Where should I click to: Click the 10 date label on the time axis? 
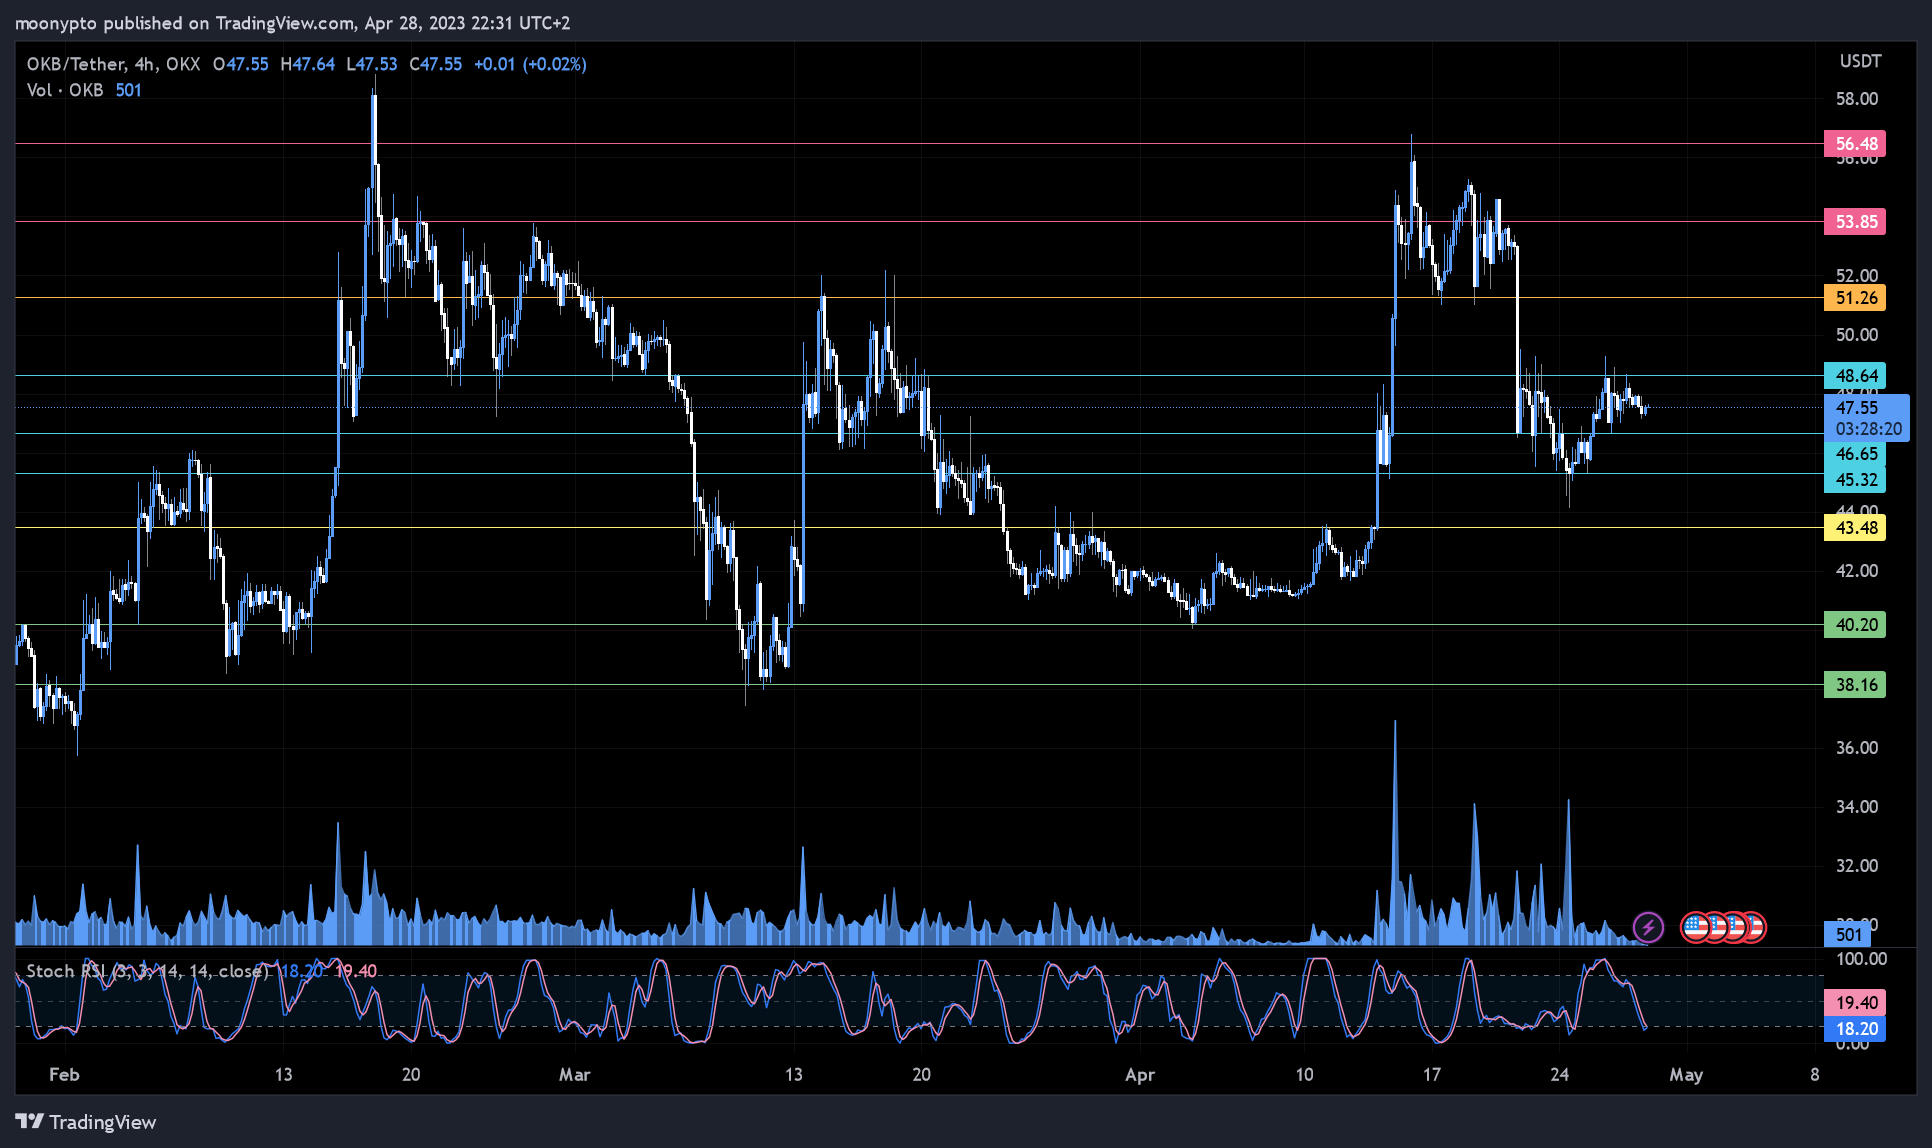click(x=1304, y=1075)
